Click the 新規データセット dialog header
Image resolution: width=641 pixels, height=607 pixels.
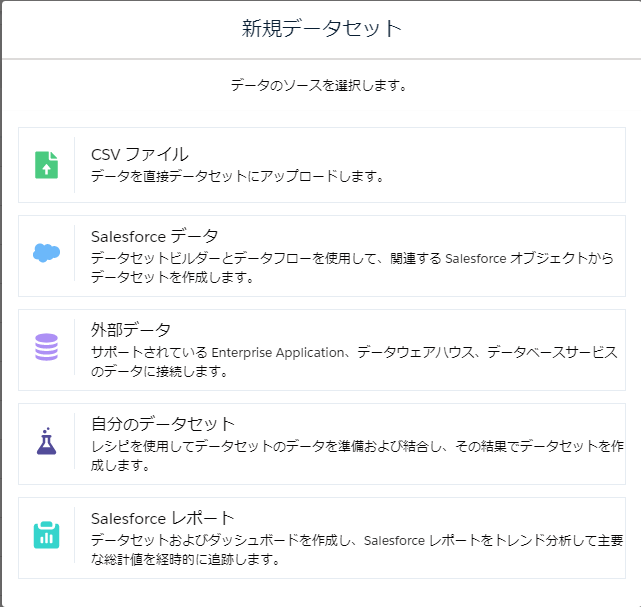click(x=321, y=28)
